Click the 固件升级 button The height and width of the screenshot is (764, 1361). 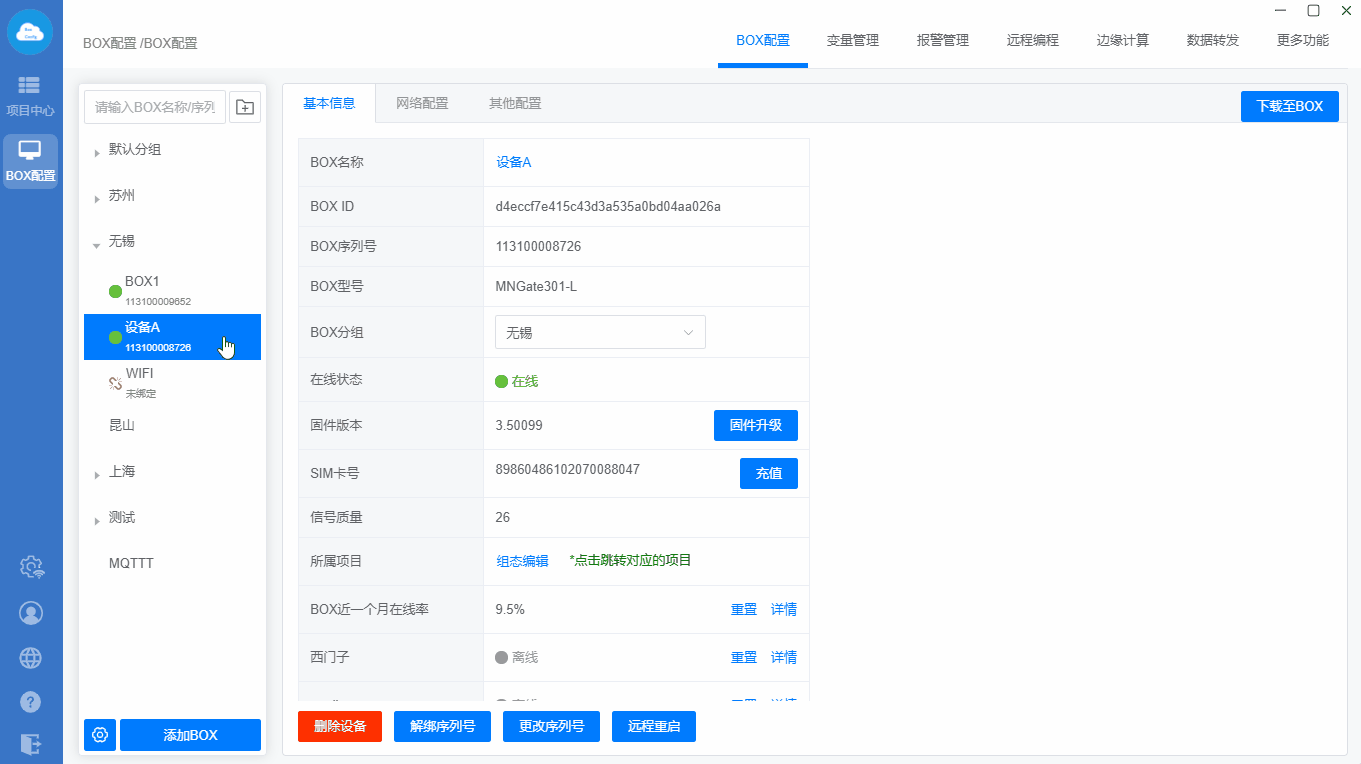[x=755, y=425]
